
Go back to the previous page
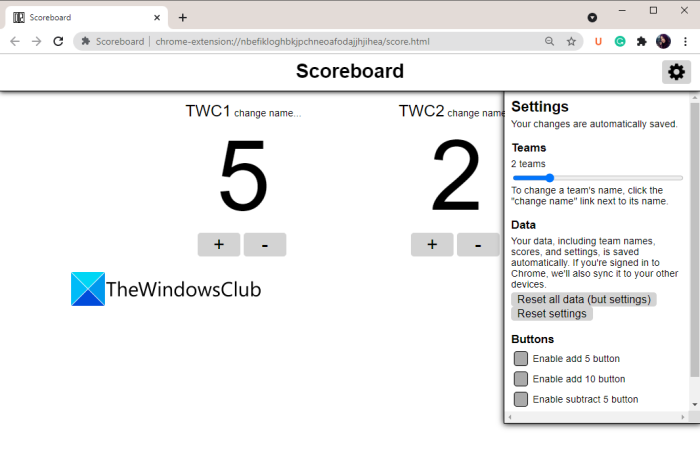pos(15,42)
